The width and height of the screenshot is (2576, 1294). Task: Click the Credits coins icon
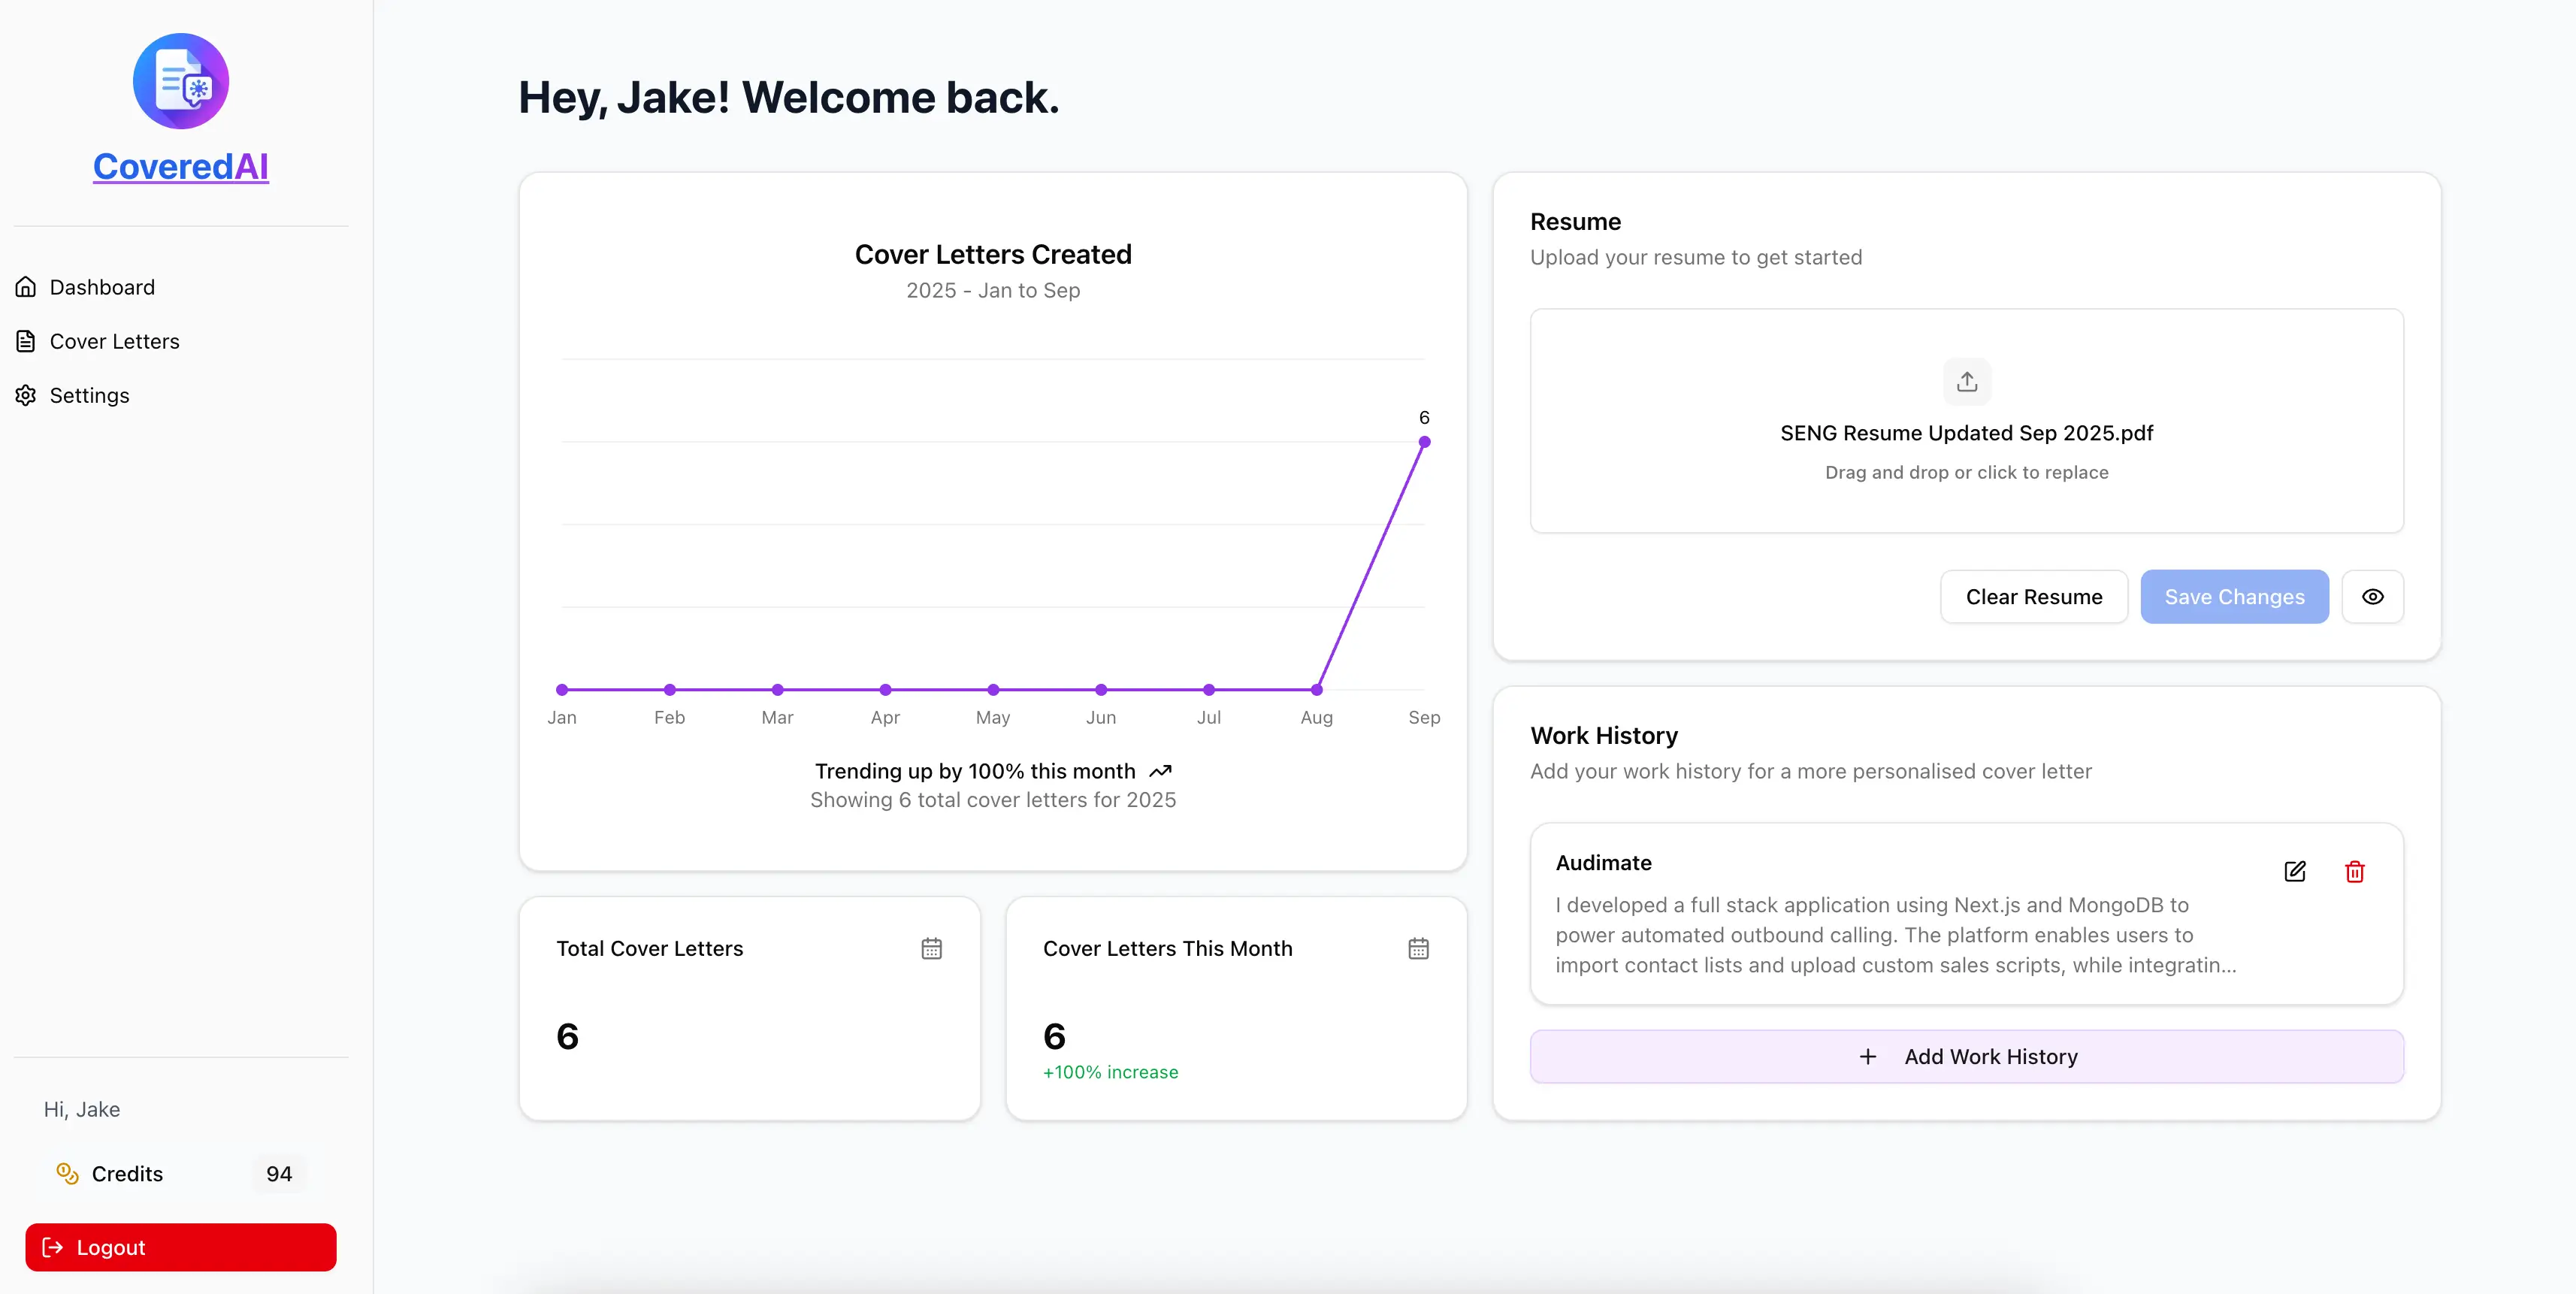[x=67, y=1173]
